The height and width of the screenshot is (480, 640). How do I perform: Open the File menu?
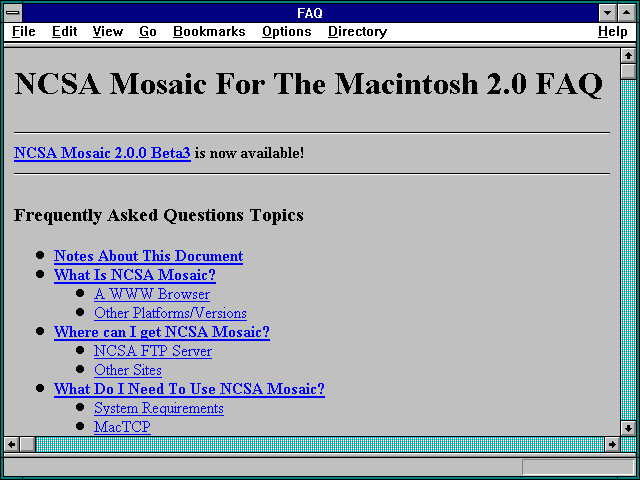(24, 32)
